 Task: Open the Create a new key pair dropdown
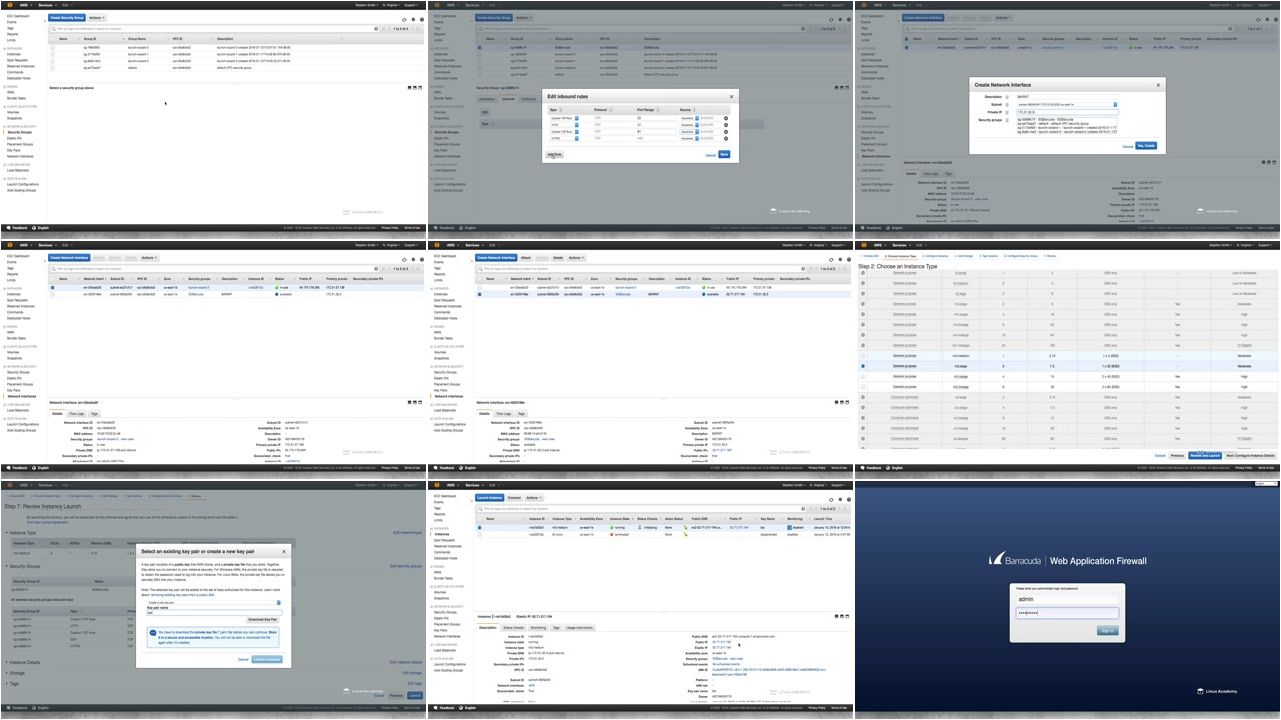214,603
